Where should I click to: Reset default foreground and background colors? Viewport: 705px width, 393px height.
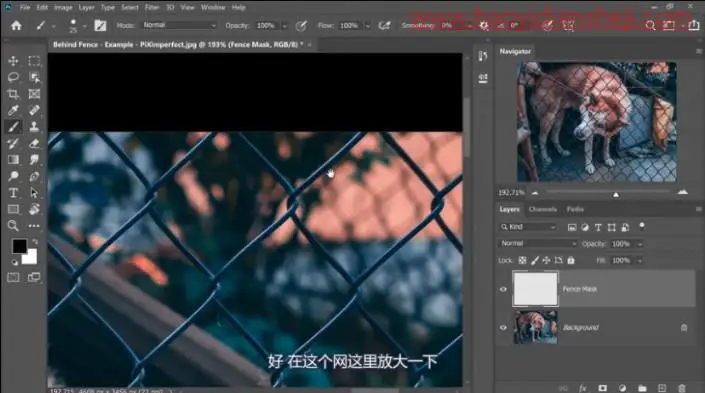14,262
